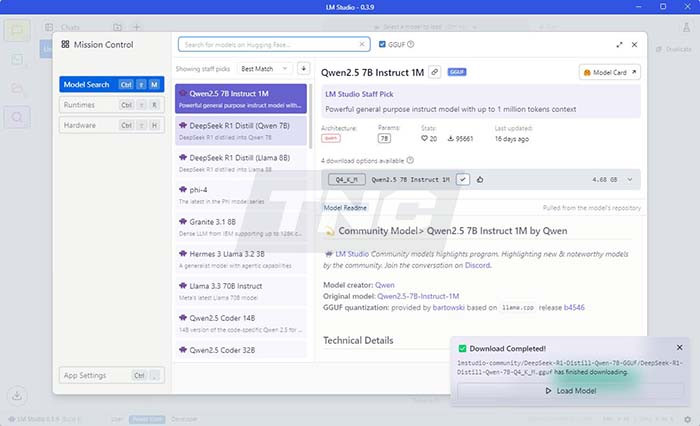Copy model link icon next to Qwen2.5 title
Screen dimensions: 700x426
coord(434,72)
